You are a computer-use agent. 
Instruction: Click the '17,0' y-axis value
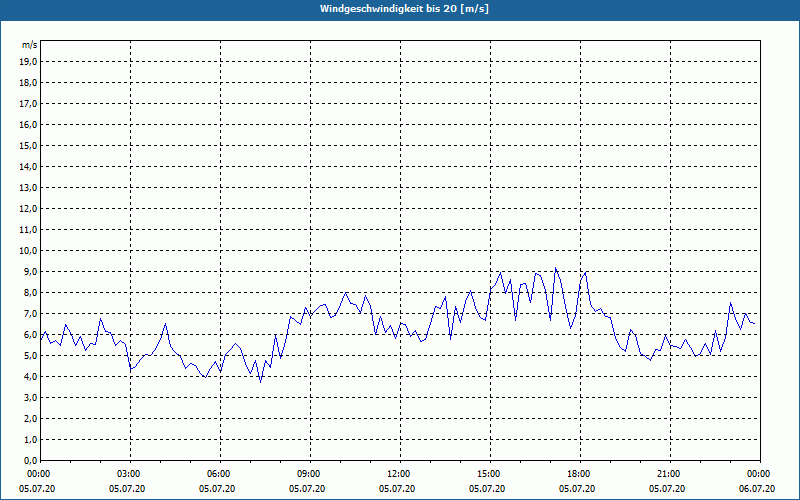pos(28,104)
